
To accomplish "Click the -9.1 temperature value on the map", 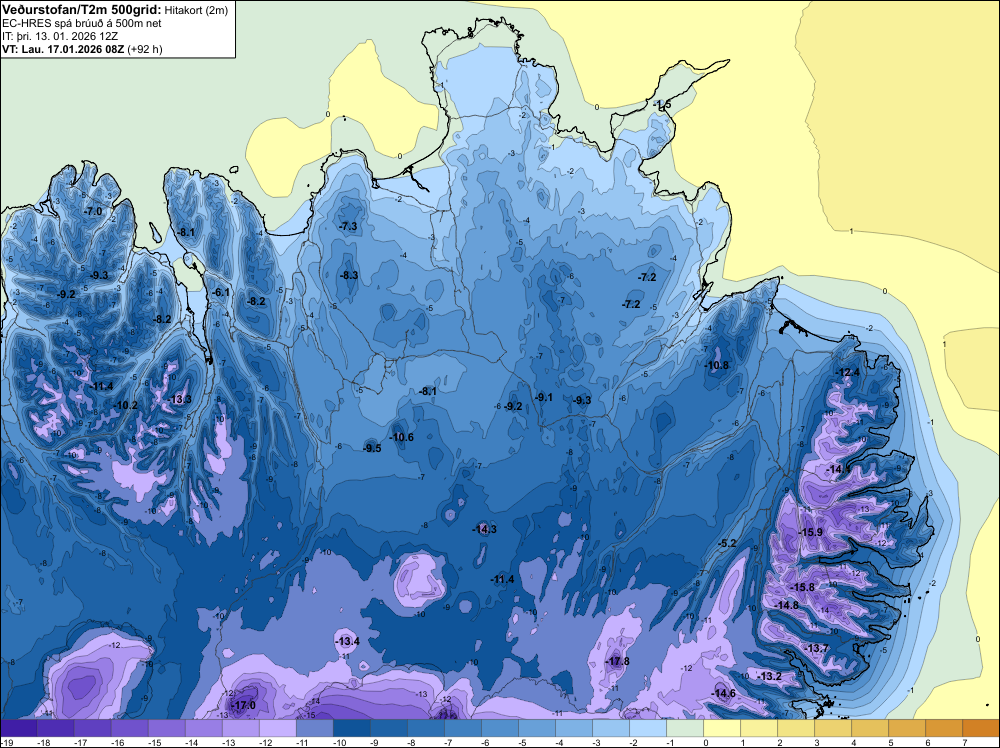I will tap(544, 397).
